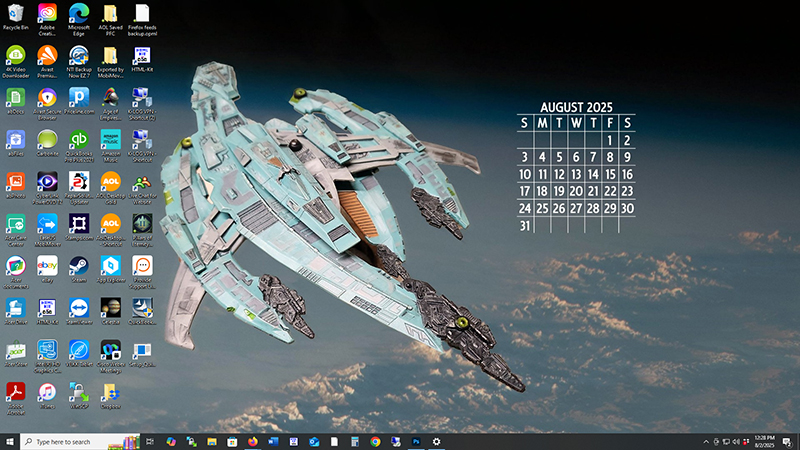Select the Age of Empires desktop icon
Image resolution: width=800 pixels, height=450 pixels.
point(111,104)
